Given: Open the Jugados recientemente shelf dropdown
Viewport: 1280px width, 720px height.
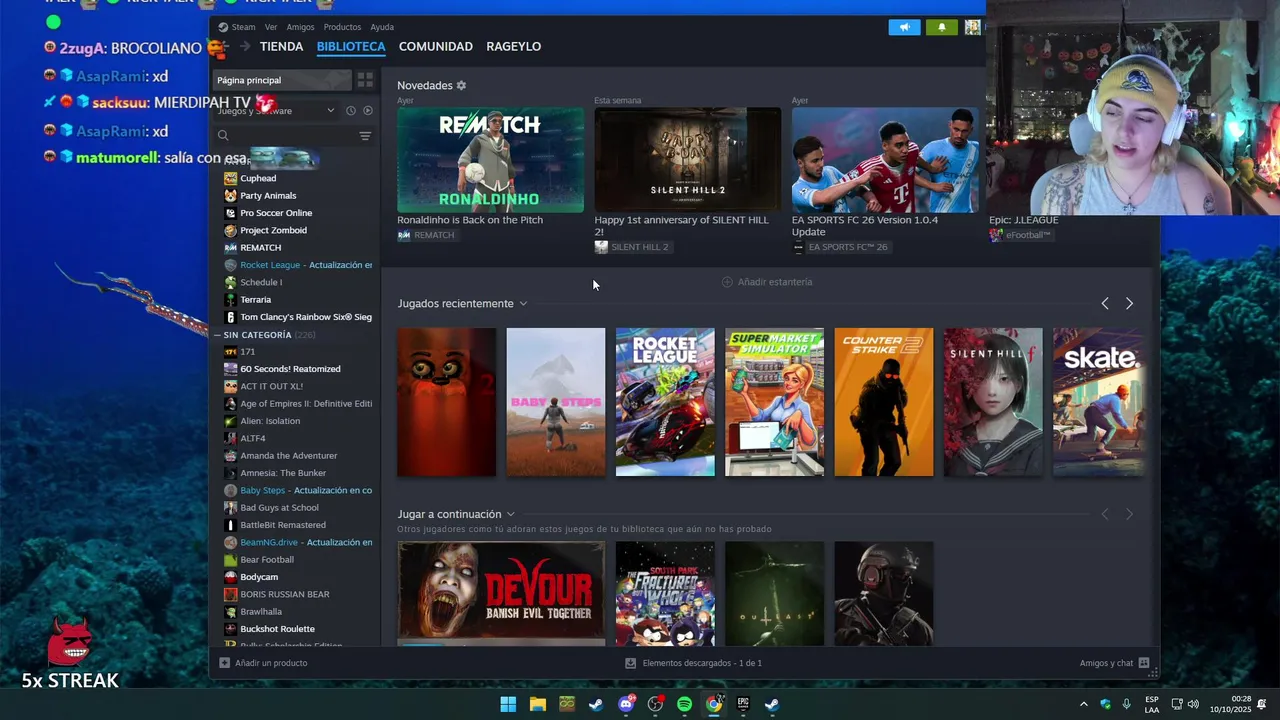Looking at the screenshot, I should [x=523, y=303].
